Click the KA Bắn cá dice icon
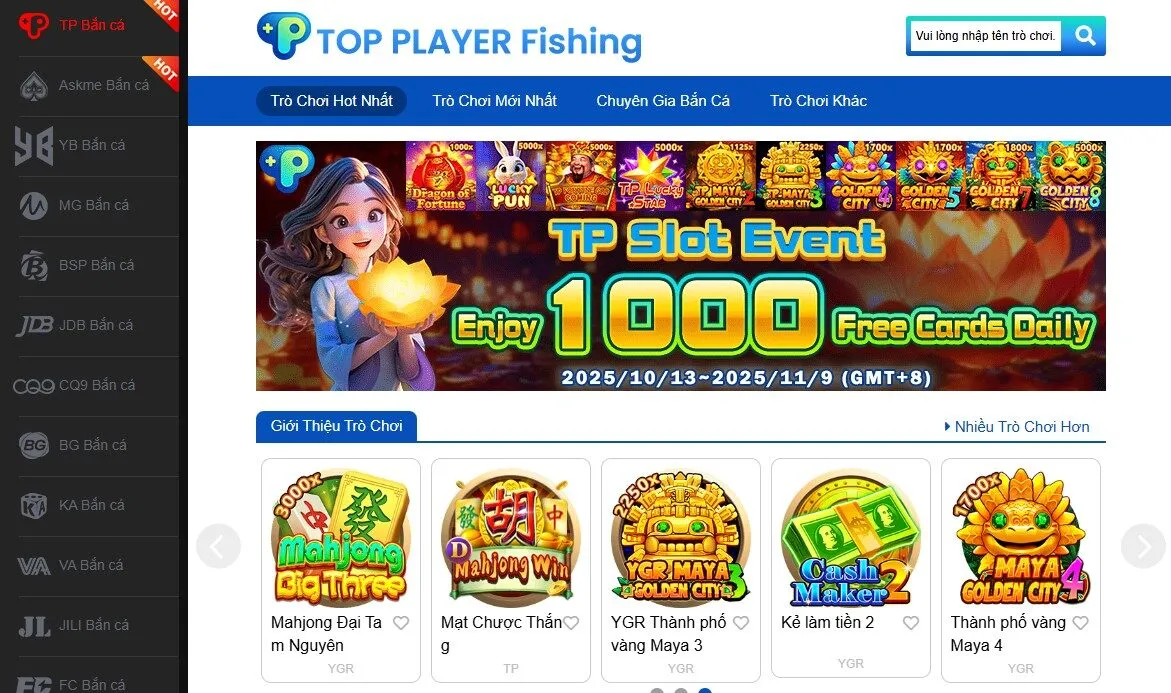1171x693 pixels. (x=34, y=506)
